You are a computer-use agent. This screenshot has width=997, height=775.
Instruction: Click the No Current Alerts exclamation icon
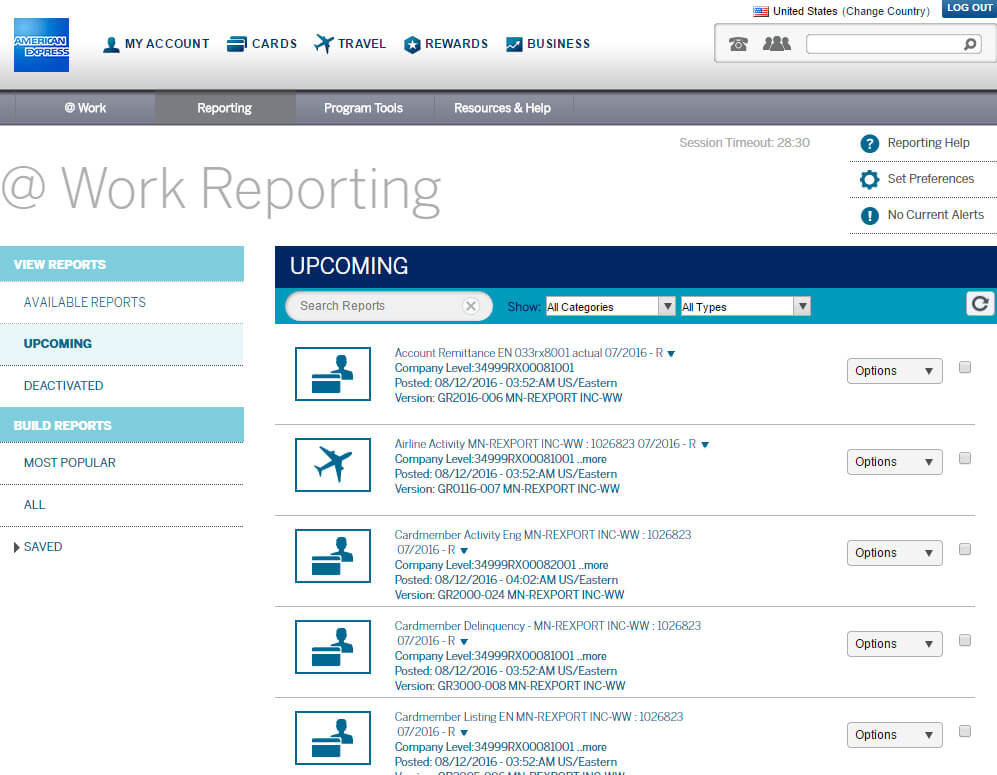(x=869, y=214)
